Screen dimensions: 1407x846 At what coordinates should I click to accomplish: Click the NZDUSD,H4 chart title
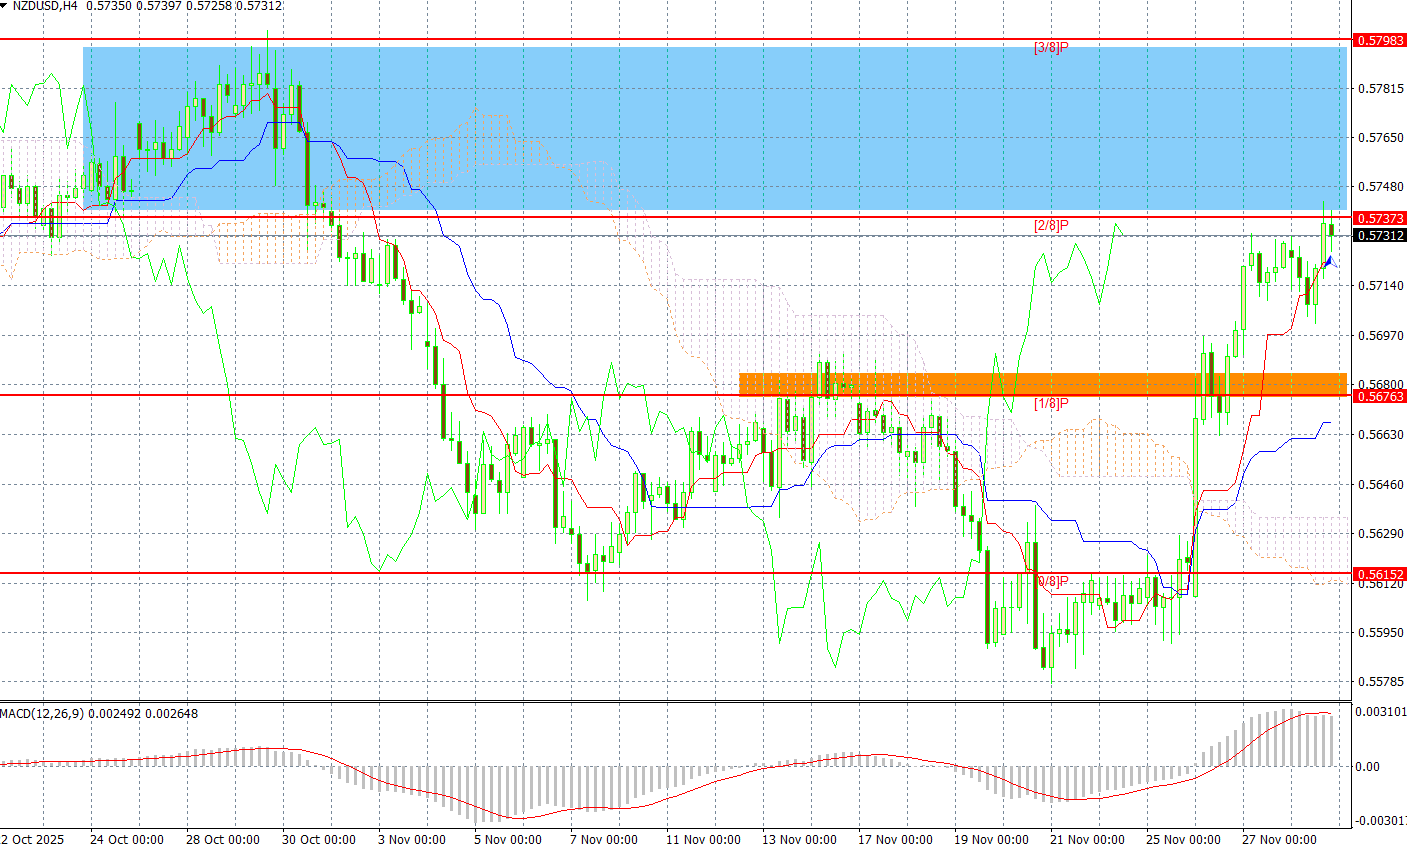point(45,6)
